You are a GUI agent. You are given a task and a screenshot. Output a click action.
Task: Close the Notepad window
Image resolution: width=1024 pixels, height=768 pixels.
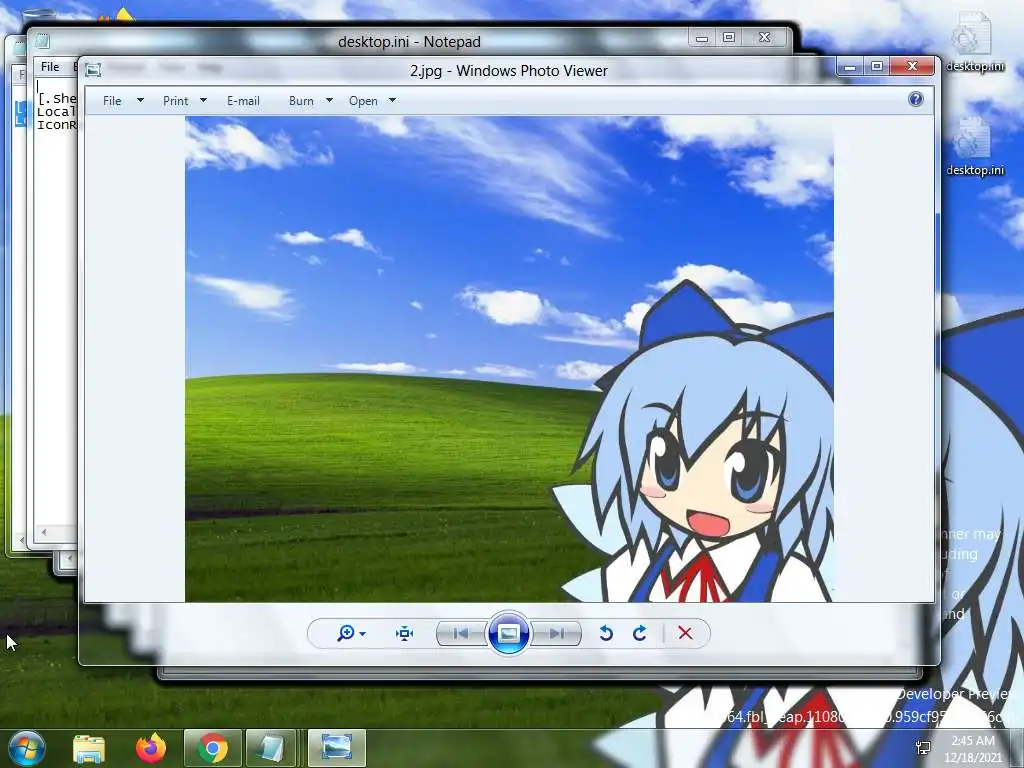tap(764, 38)
